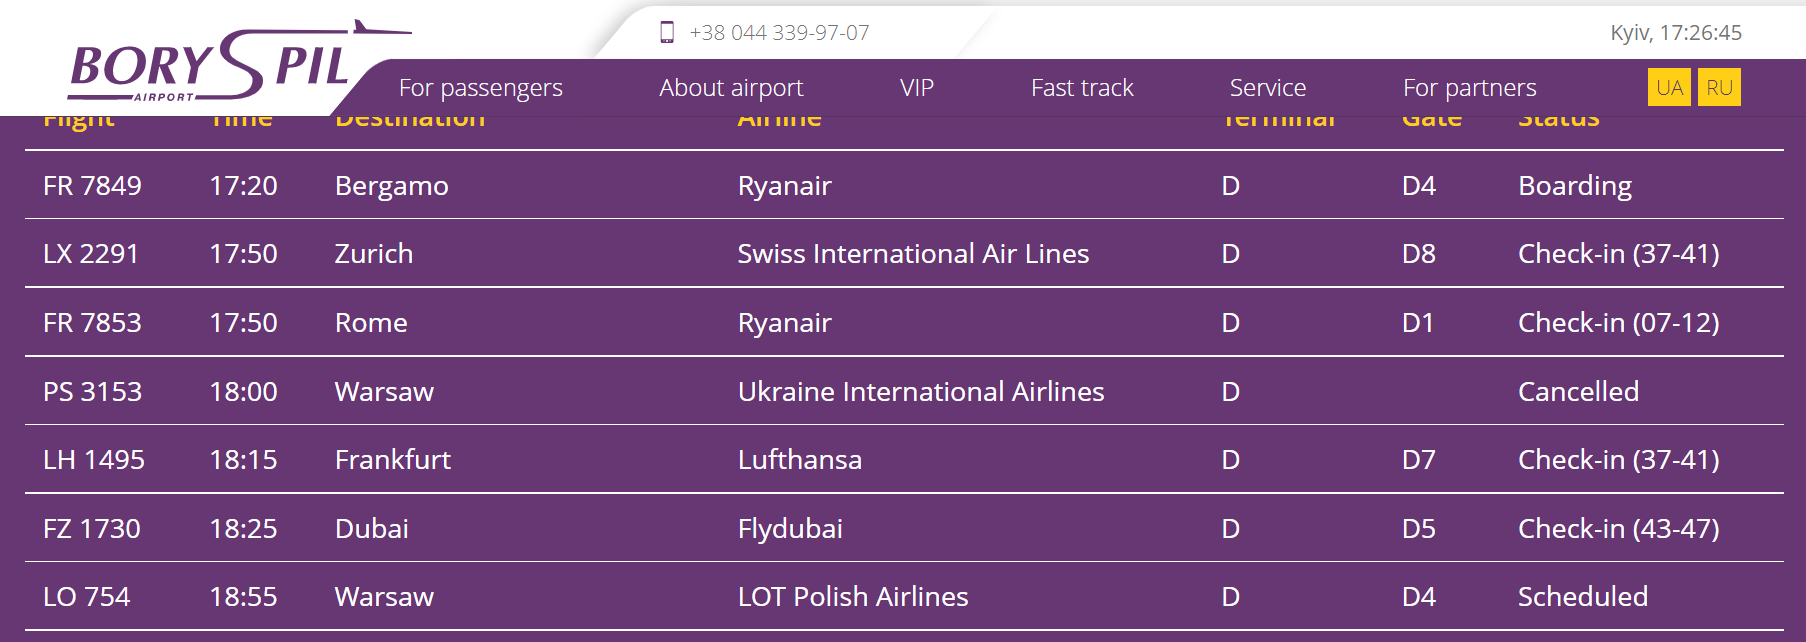Open cancelled flight PS 3153 row
The width and height of the screenshot is (1806, 642).
pyautogui.click(x=92, y=392)
